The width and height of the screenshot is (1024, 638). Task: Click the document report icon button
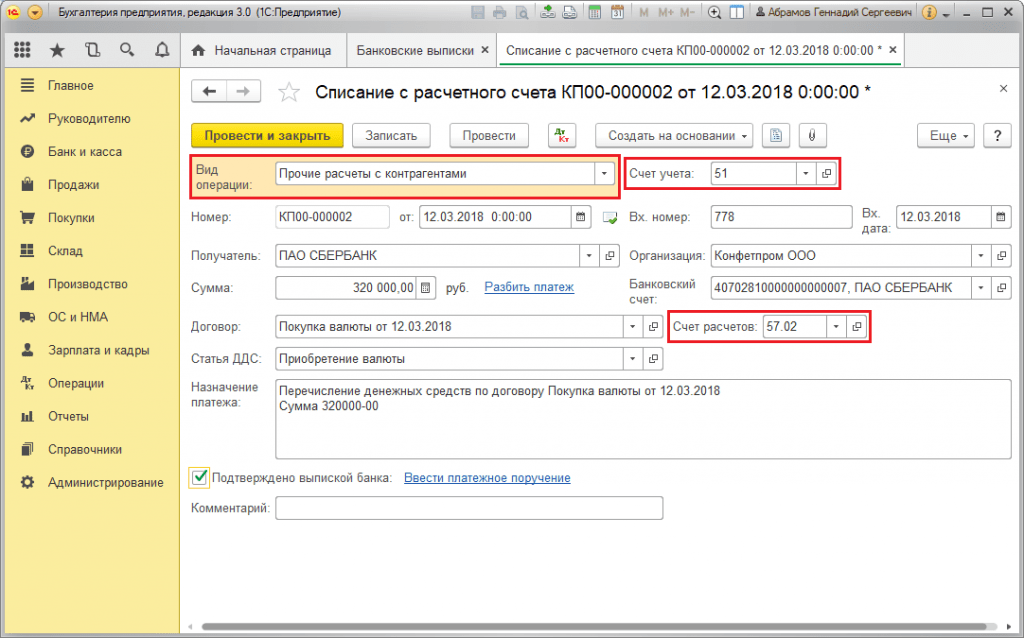tap(776, 136)
